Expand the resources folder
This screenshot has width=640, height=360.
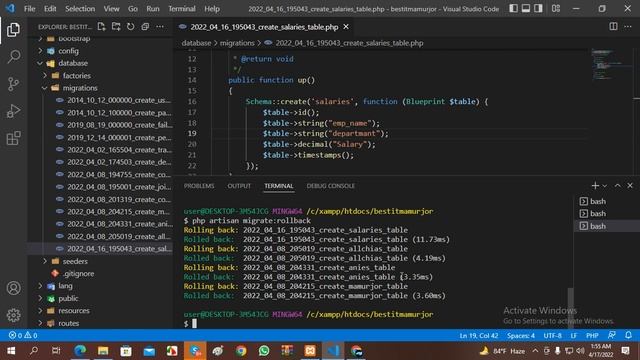[x=73, y=311]
